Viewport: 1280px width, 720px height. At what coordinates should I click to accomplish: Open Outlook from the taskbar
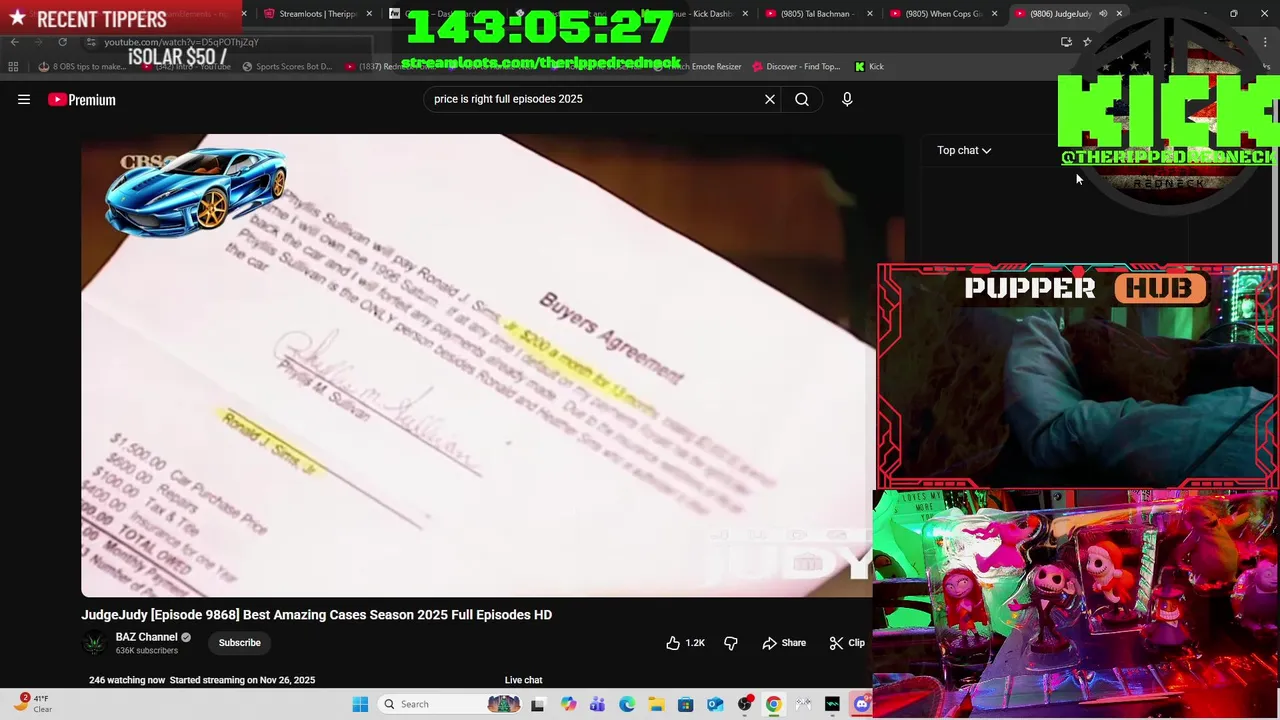click(x=715, y=704)
